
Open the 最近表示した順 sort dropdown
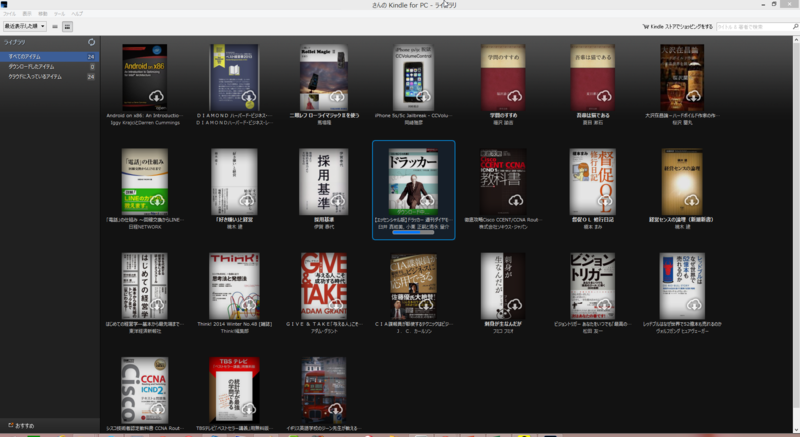pos(24,27)
